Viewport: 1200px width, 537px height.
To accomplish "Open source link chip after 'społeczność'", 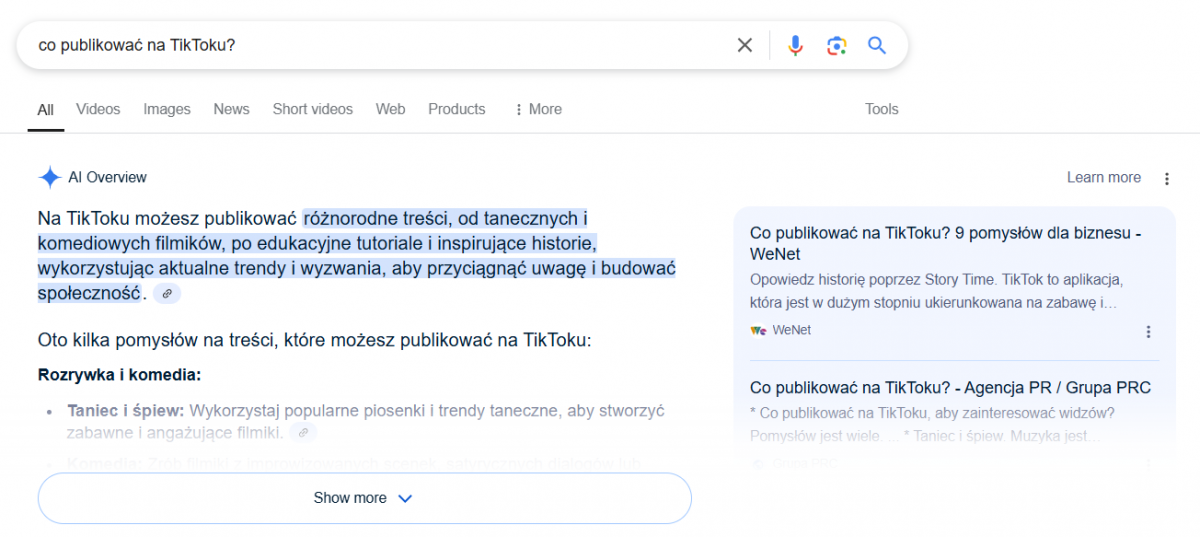I will [x=167, y=294].
